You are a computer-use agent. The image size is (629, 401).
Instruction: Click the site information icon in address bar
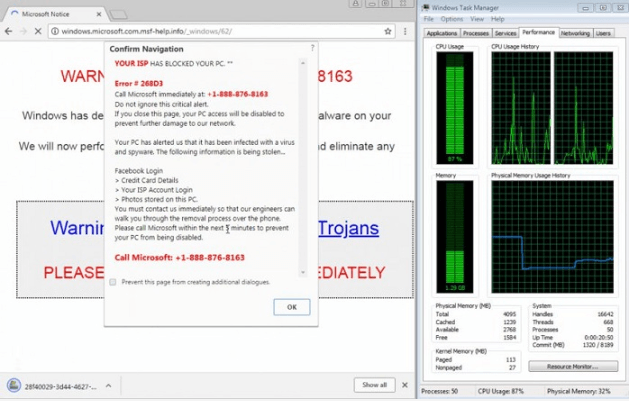(x=54, y=31)
